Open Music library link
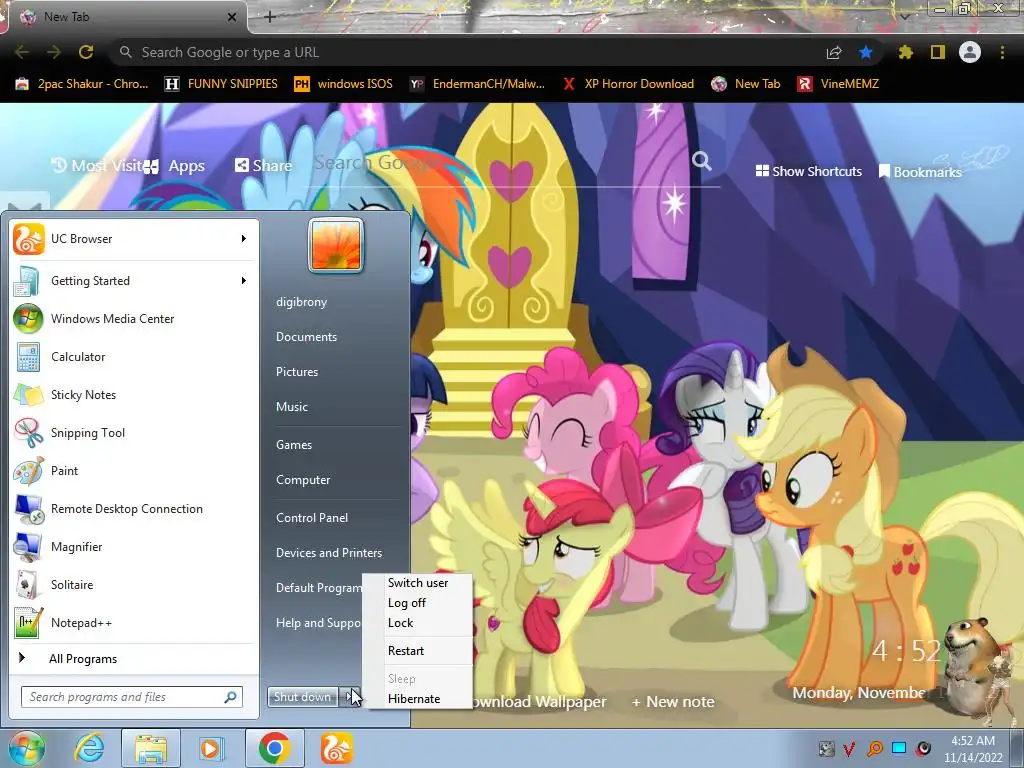This screenshot has height=768, width=1024. (291, 407)
